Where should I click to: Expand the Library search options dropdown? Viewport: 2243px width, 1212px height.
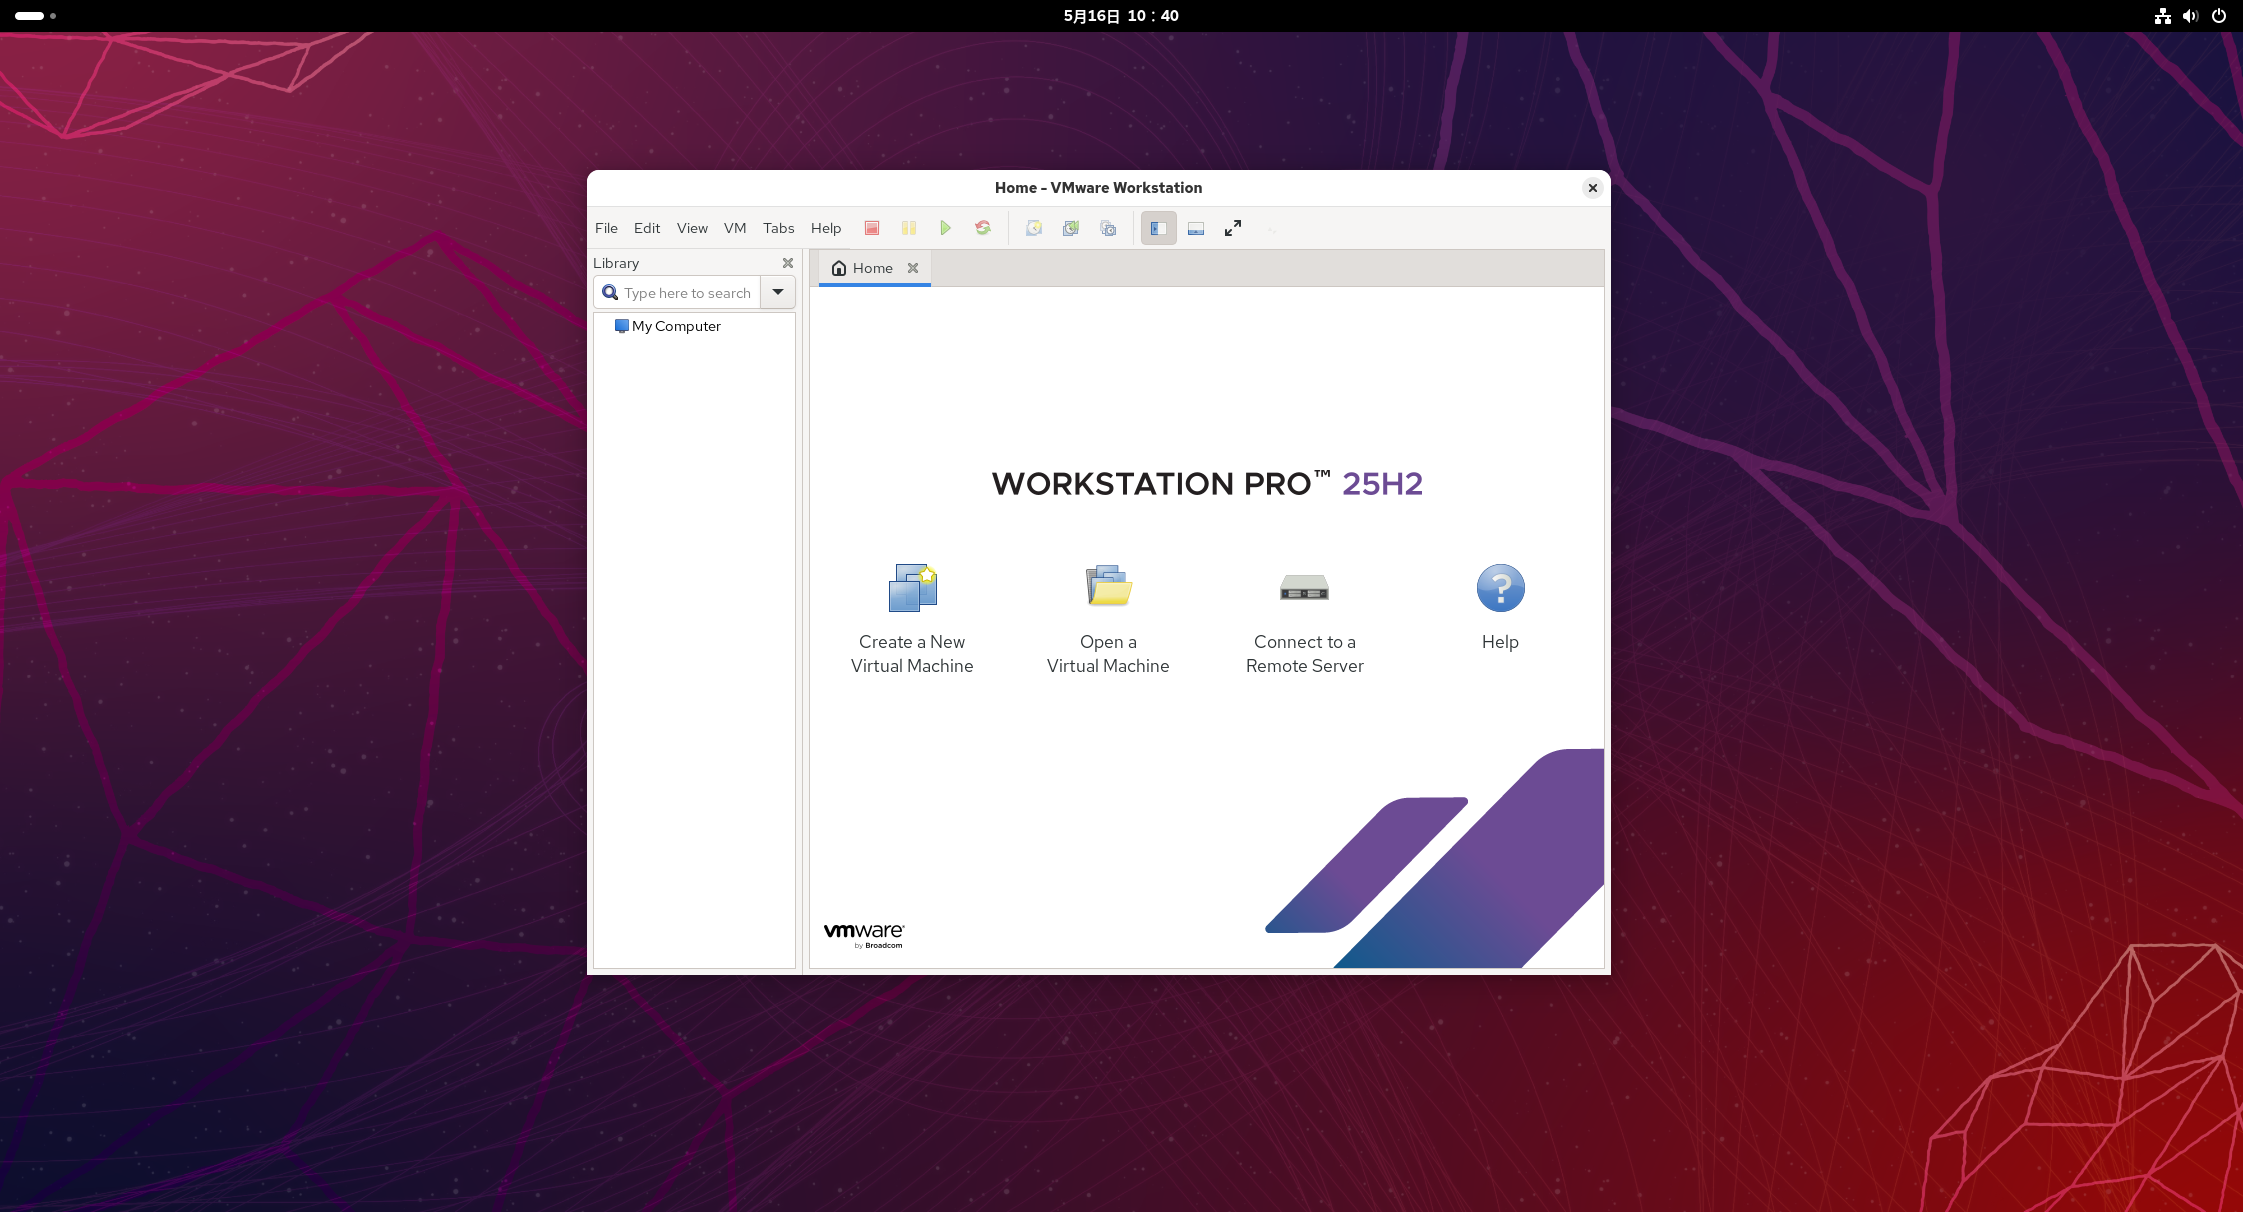click(778, 293)
